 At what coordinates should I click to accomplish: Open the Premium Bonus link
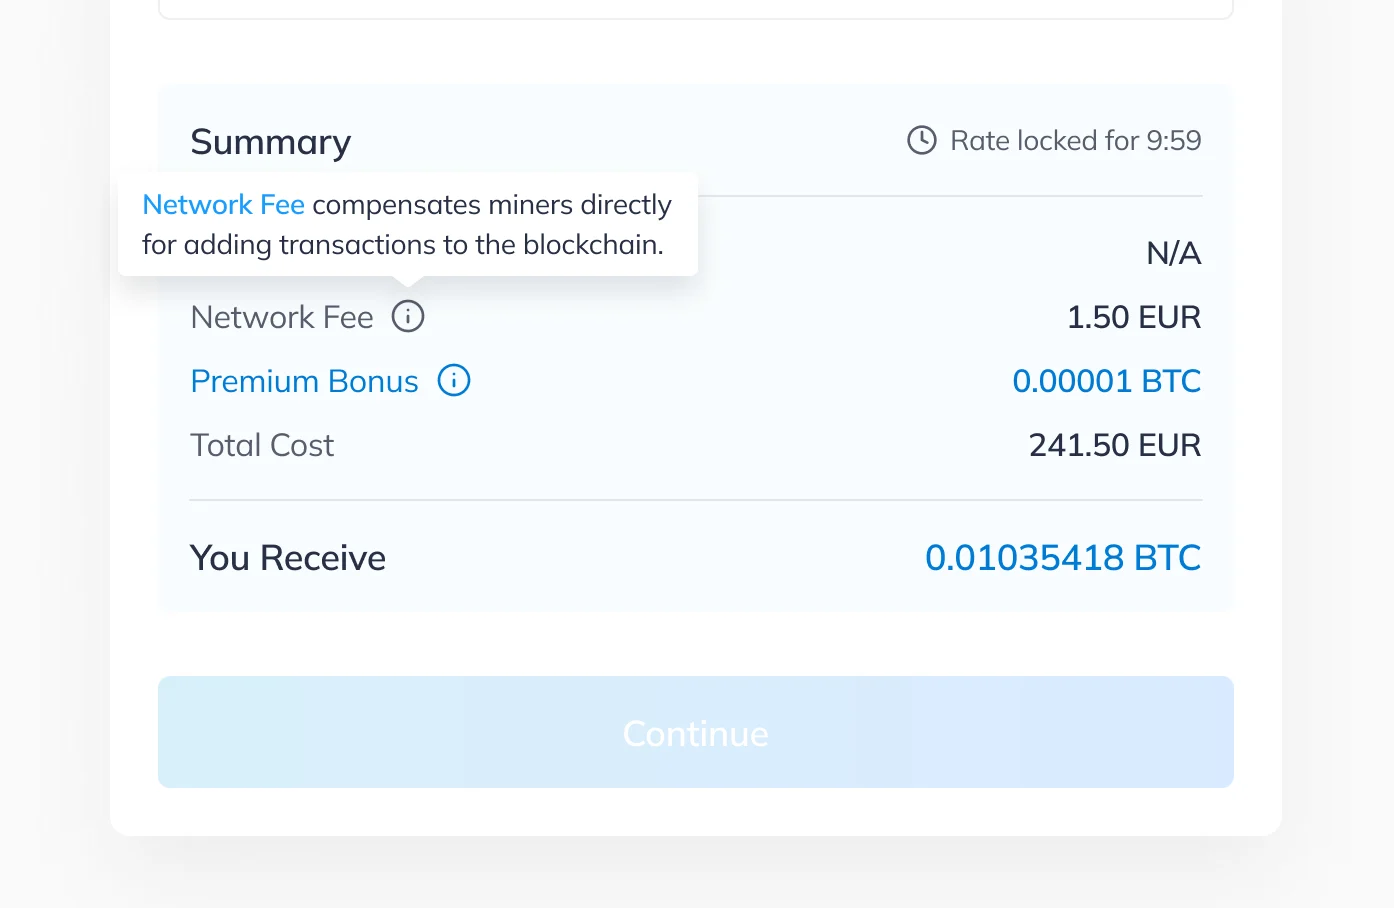(305, 381)
